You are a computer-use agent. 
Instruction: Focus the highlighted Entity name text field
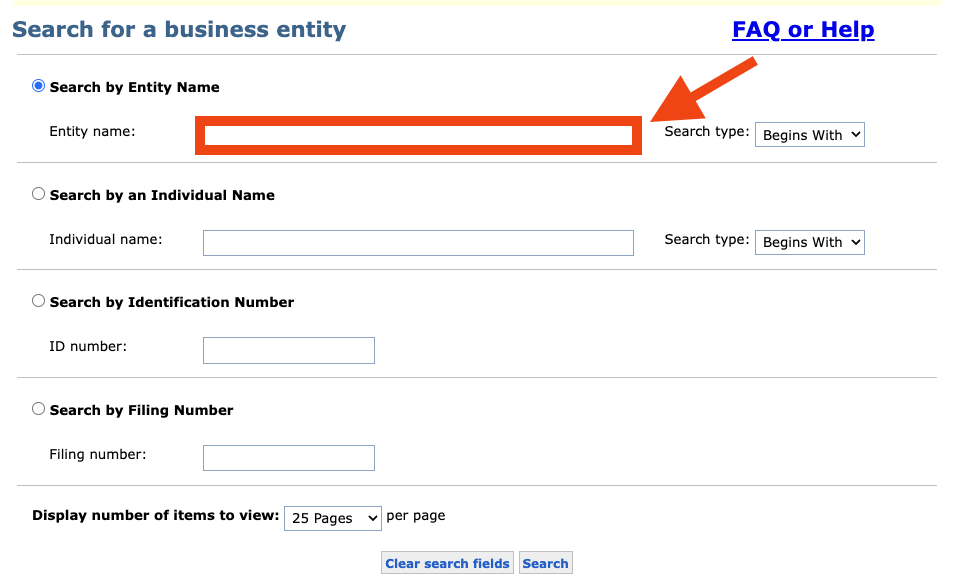pos(418,135)
